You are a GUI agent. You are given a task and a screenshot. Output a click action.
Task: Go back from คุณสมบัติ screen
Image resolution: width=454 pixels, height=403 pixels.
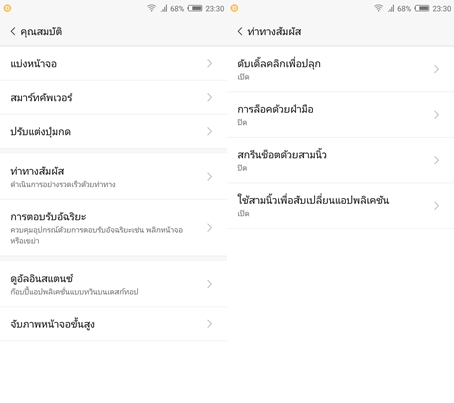point(13,31)
